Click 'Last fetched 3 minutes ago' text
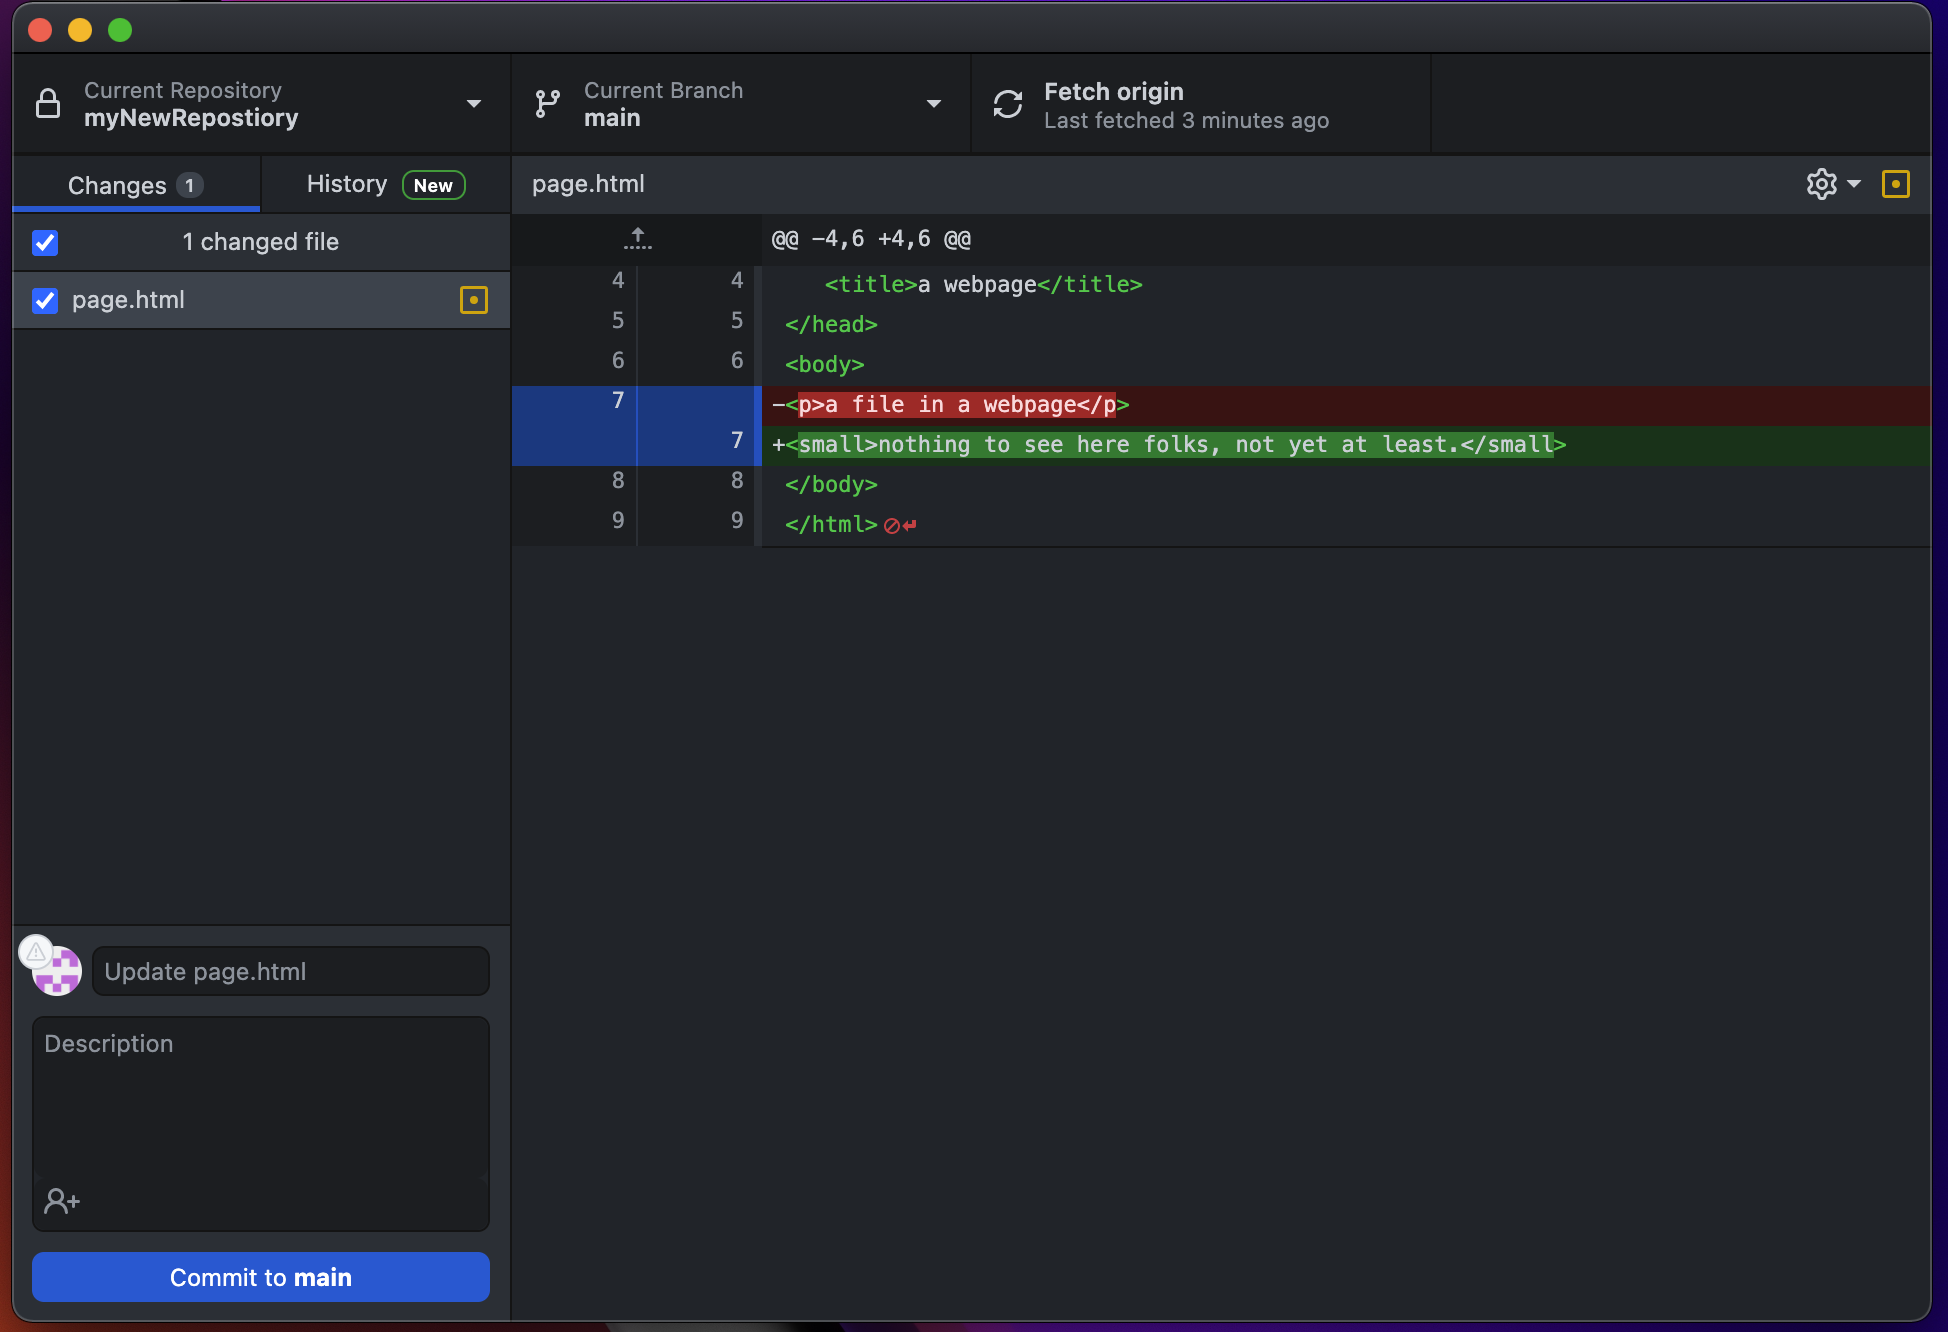 1186,121
